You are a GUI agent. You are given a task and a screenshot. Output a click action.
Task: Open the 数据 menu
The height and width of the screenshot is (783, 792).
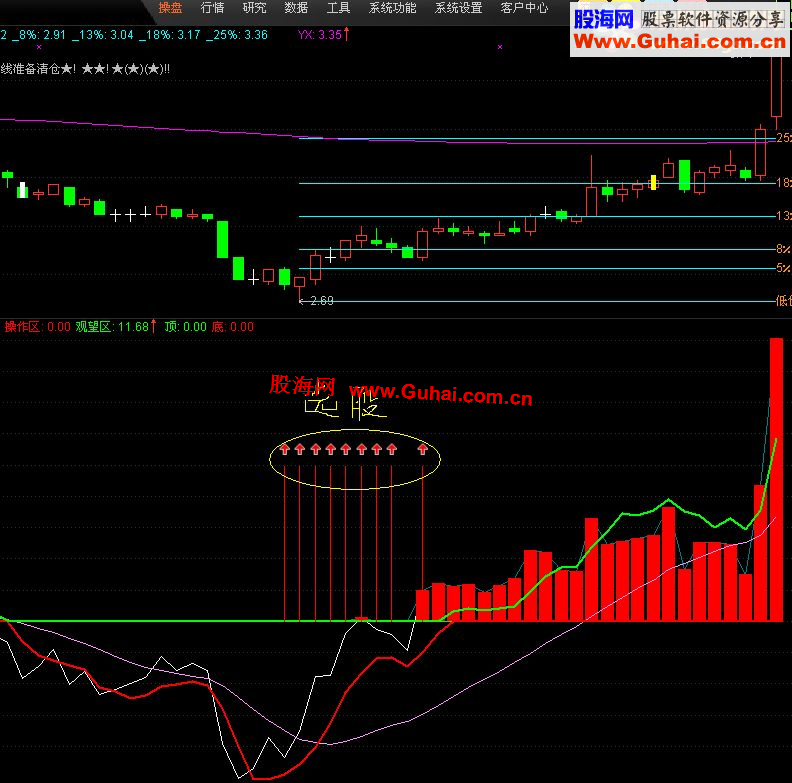coord(296,8)
